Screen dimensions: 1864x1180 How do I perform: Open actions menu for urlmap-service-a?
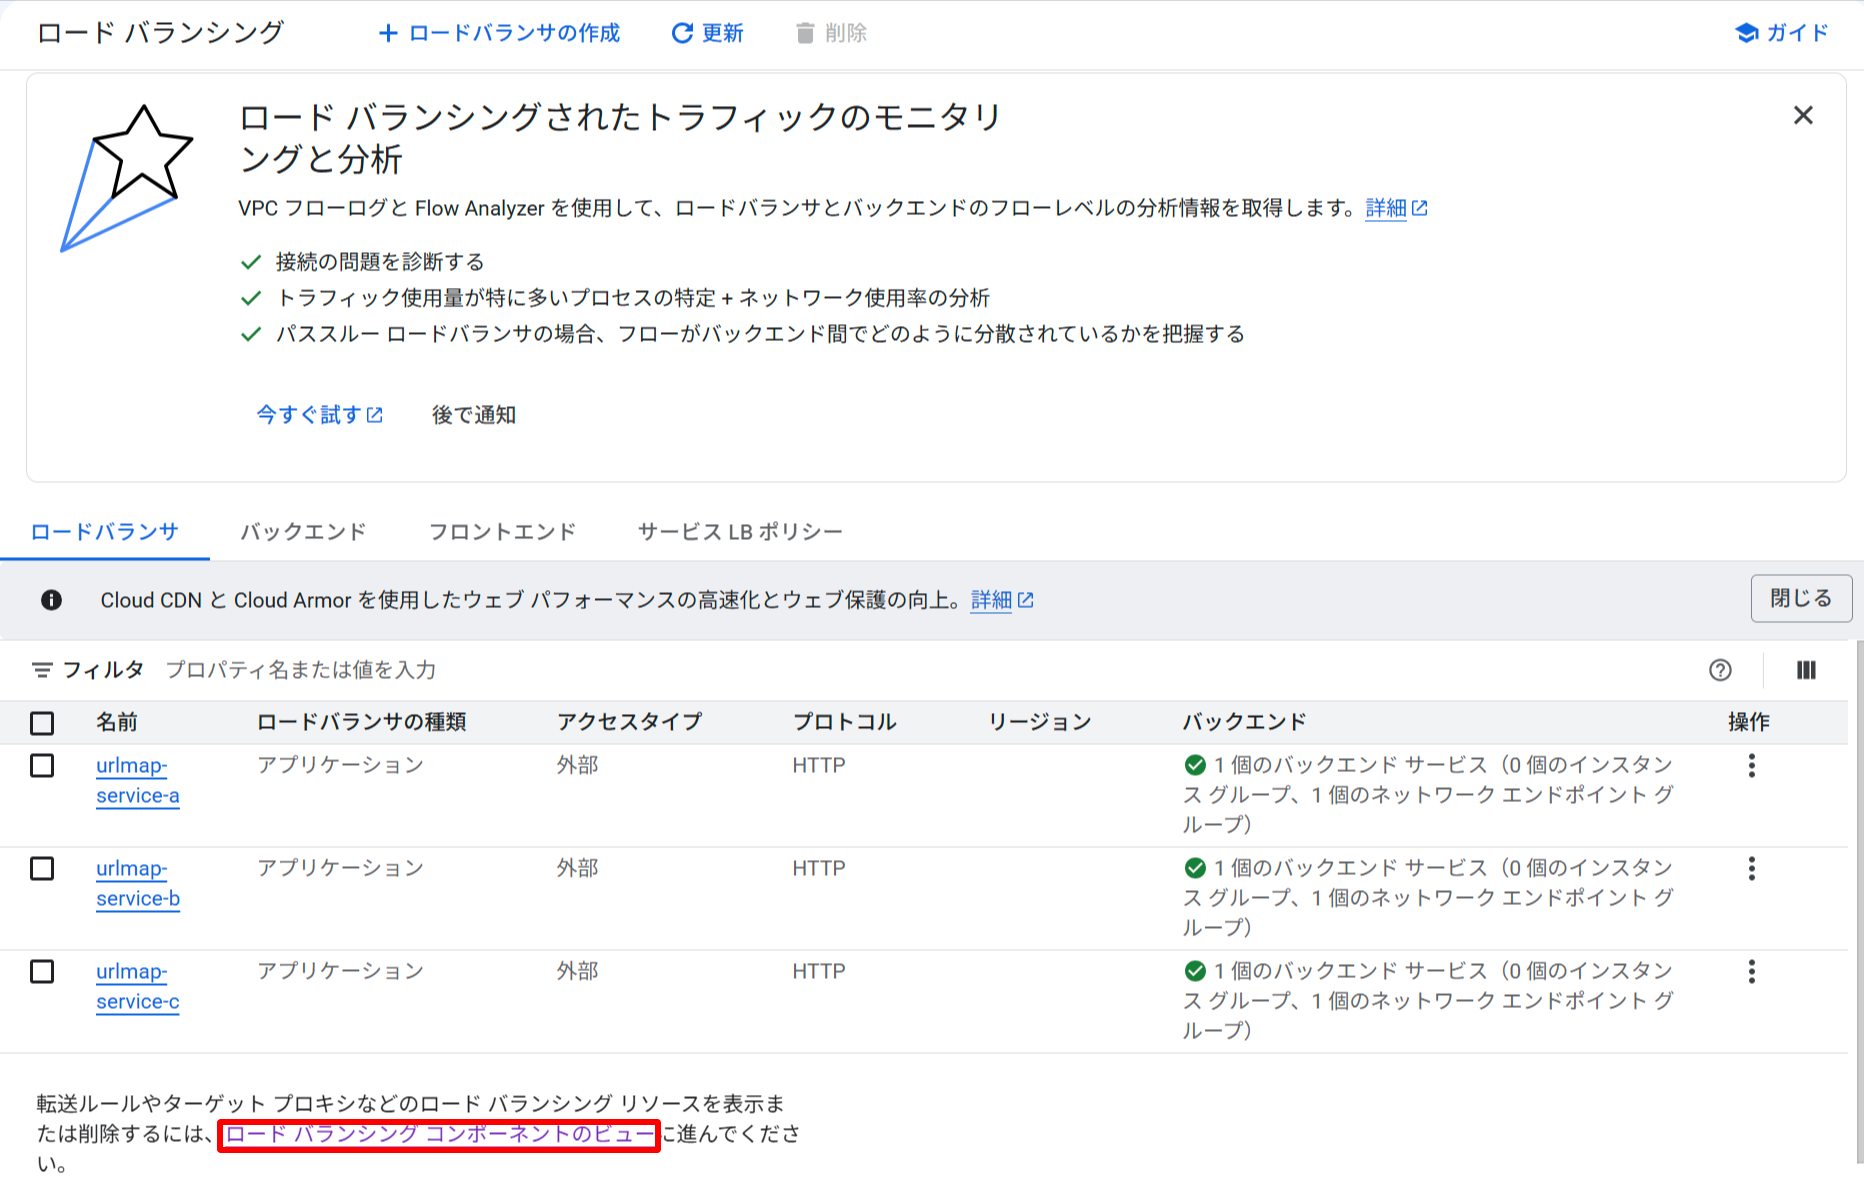pos(1751,766)
